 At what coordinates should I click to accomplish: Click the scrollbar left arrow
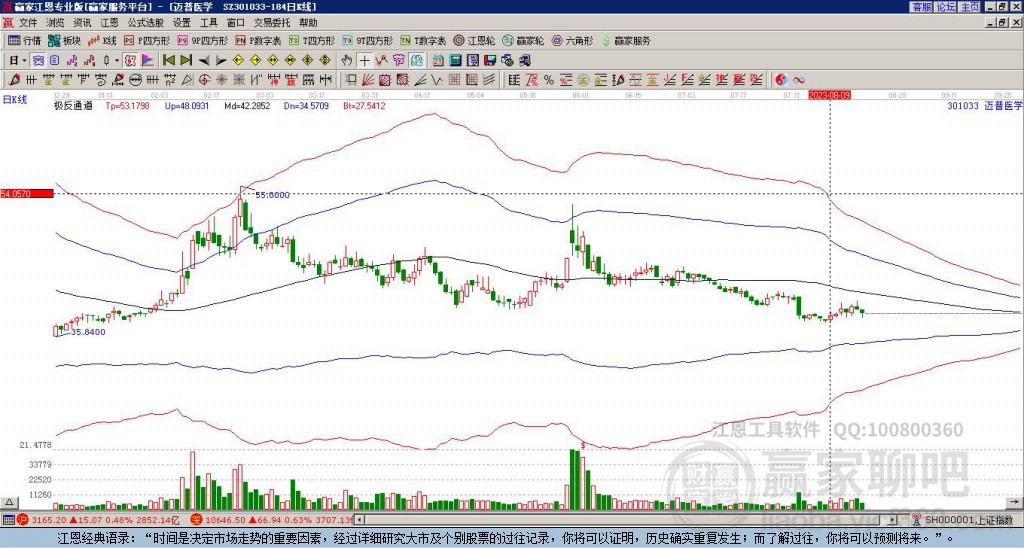click(x=359, y=520)
